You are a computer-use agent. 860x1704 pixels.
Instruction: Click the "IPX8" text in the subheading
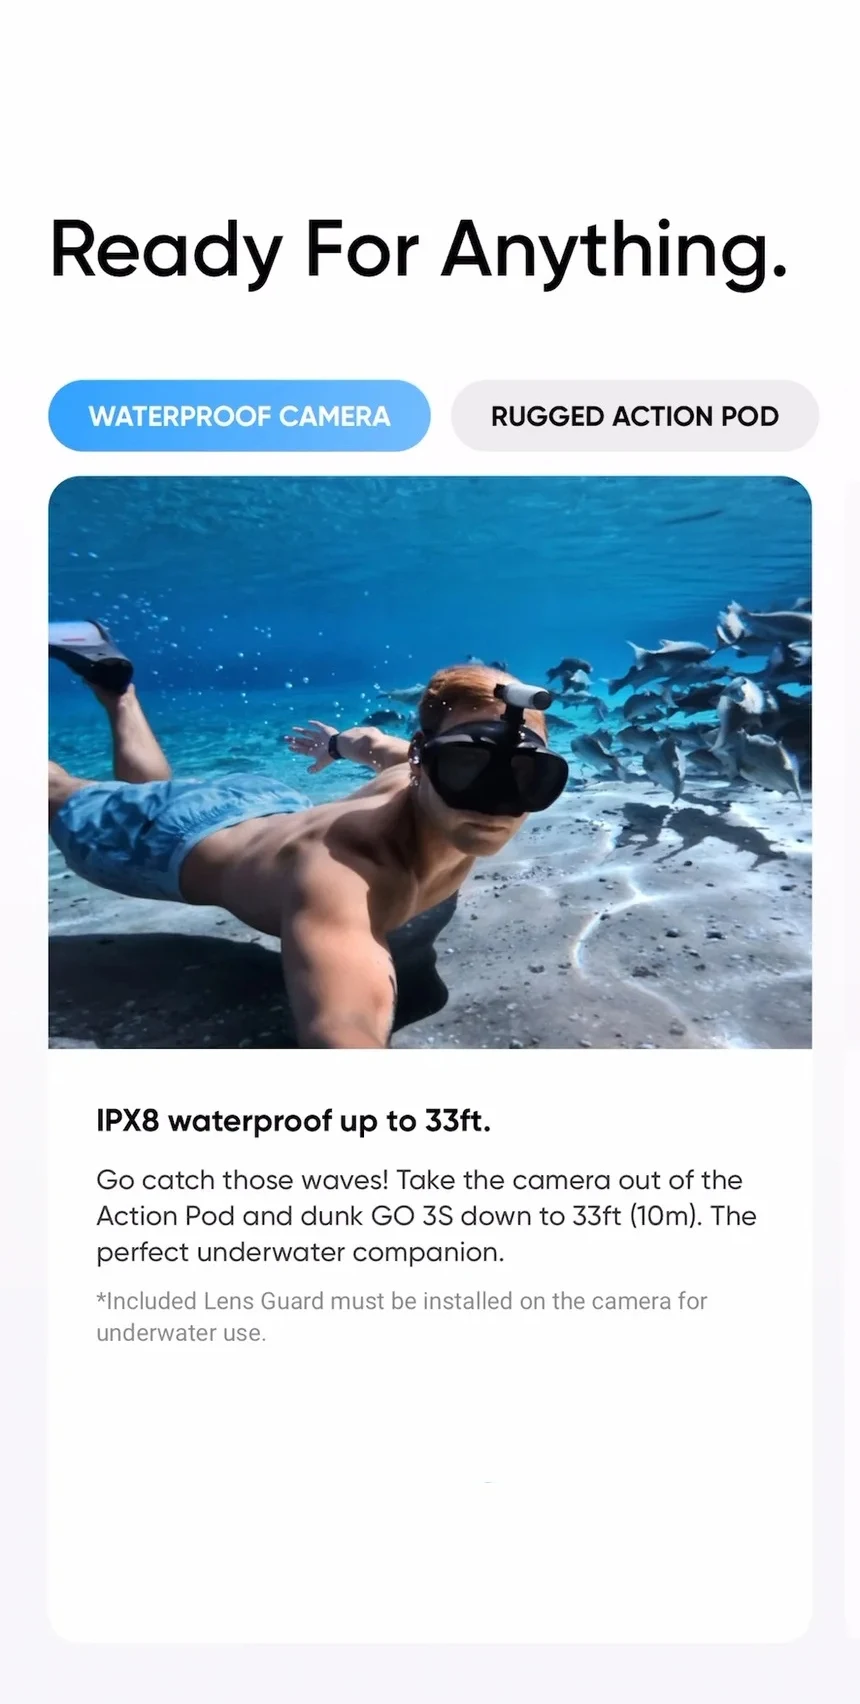click(128, 1121)
